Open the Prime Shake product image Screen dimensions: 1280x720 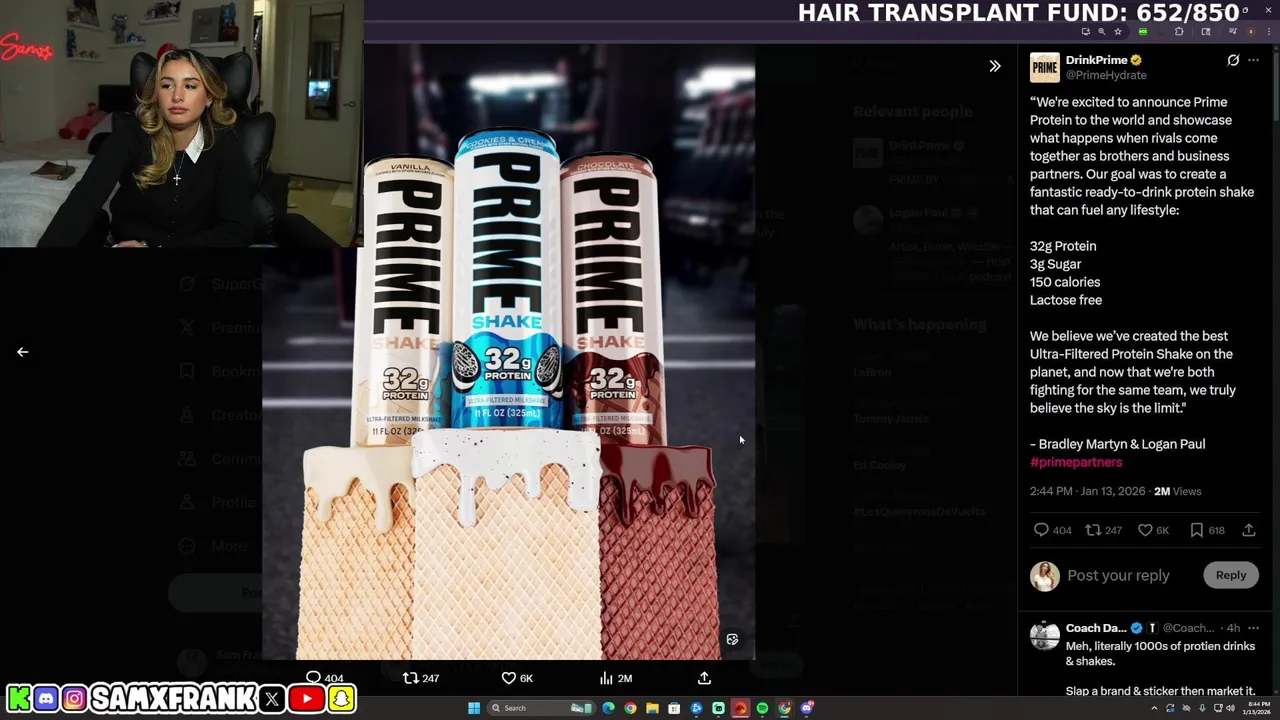(508, 352)
